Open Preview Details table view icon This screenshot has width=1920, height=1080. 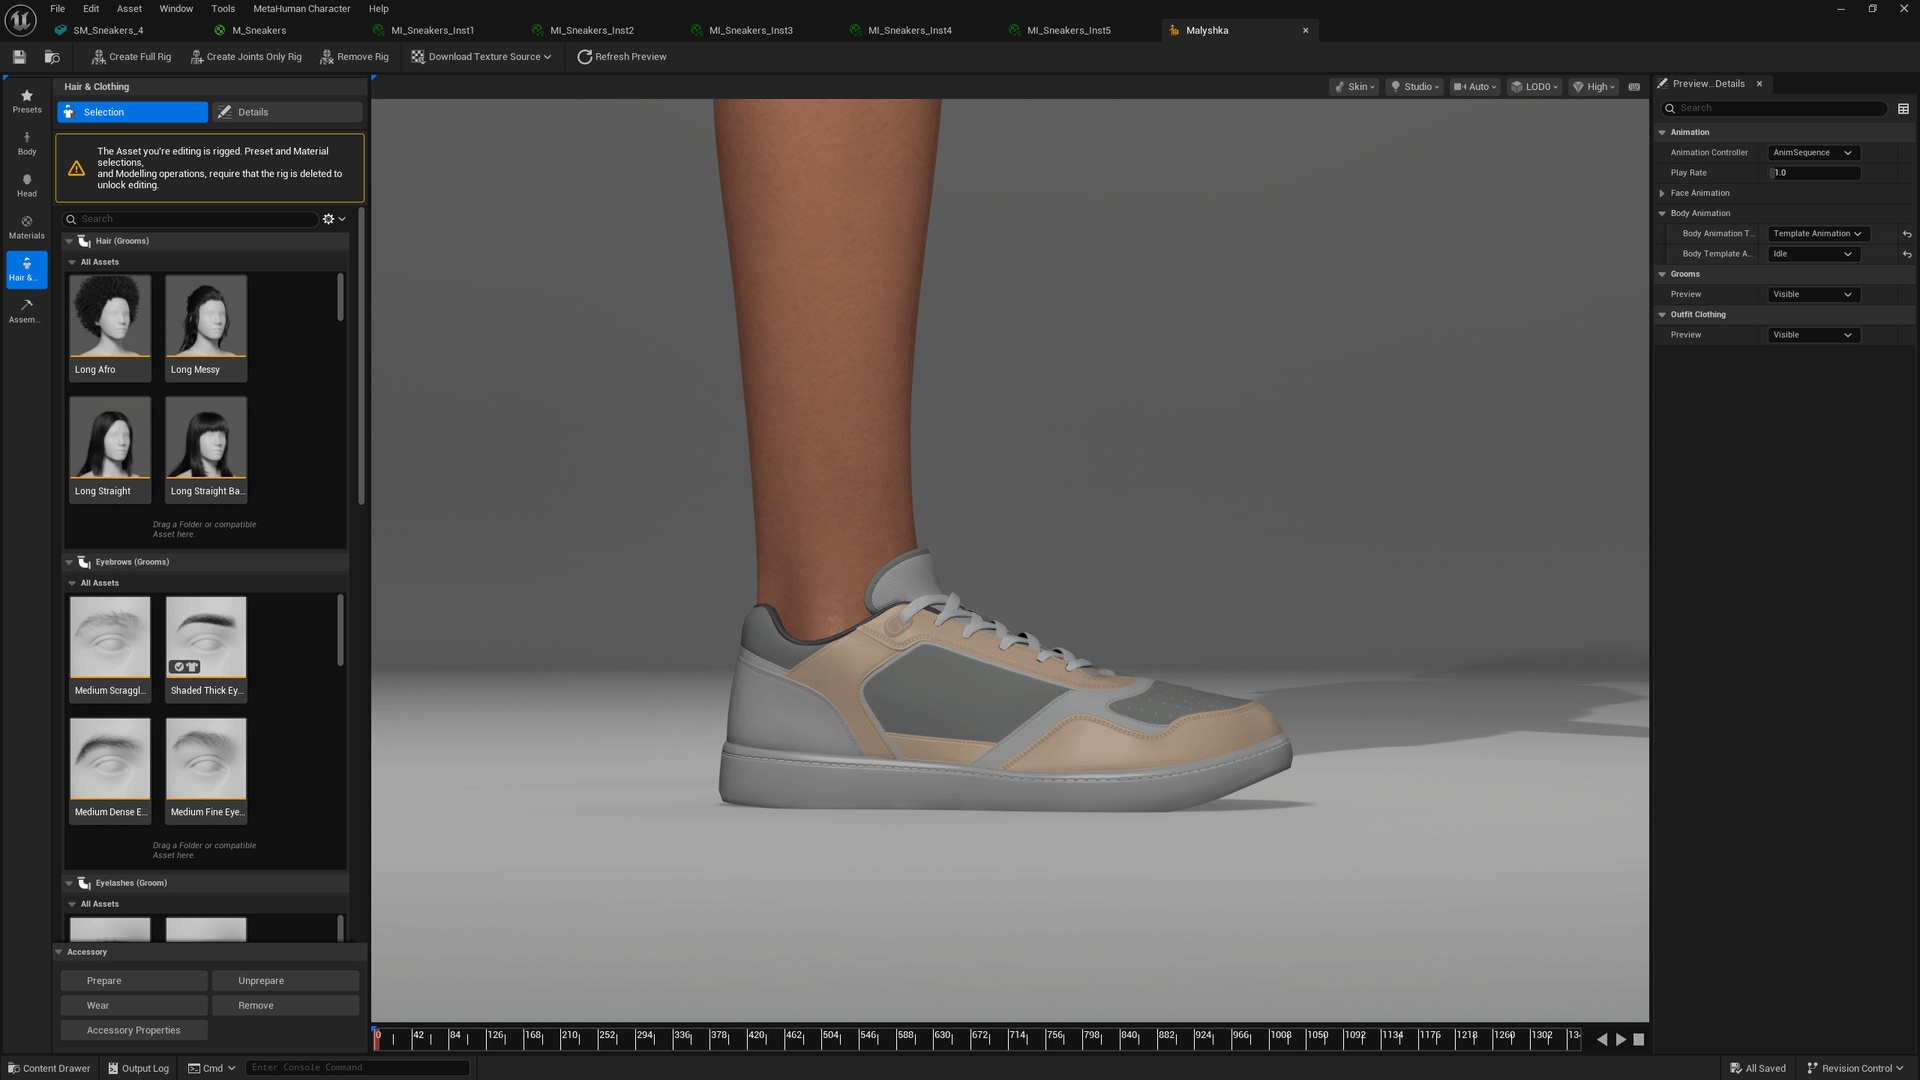(x=1903, y=108)
